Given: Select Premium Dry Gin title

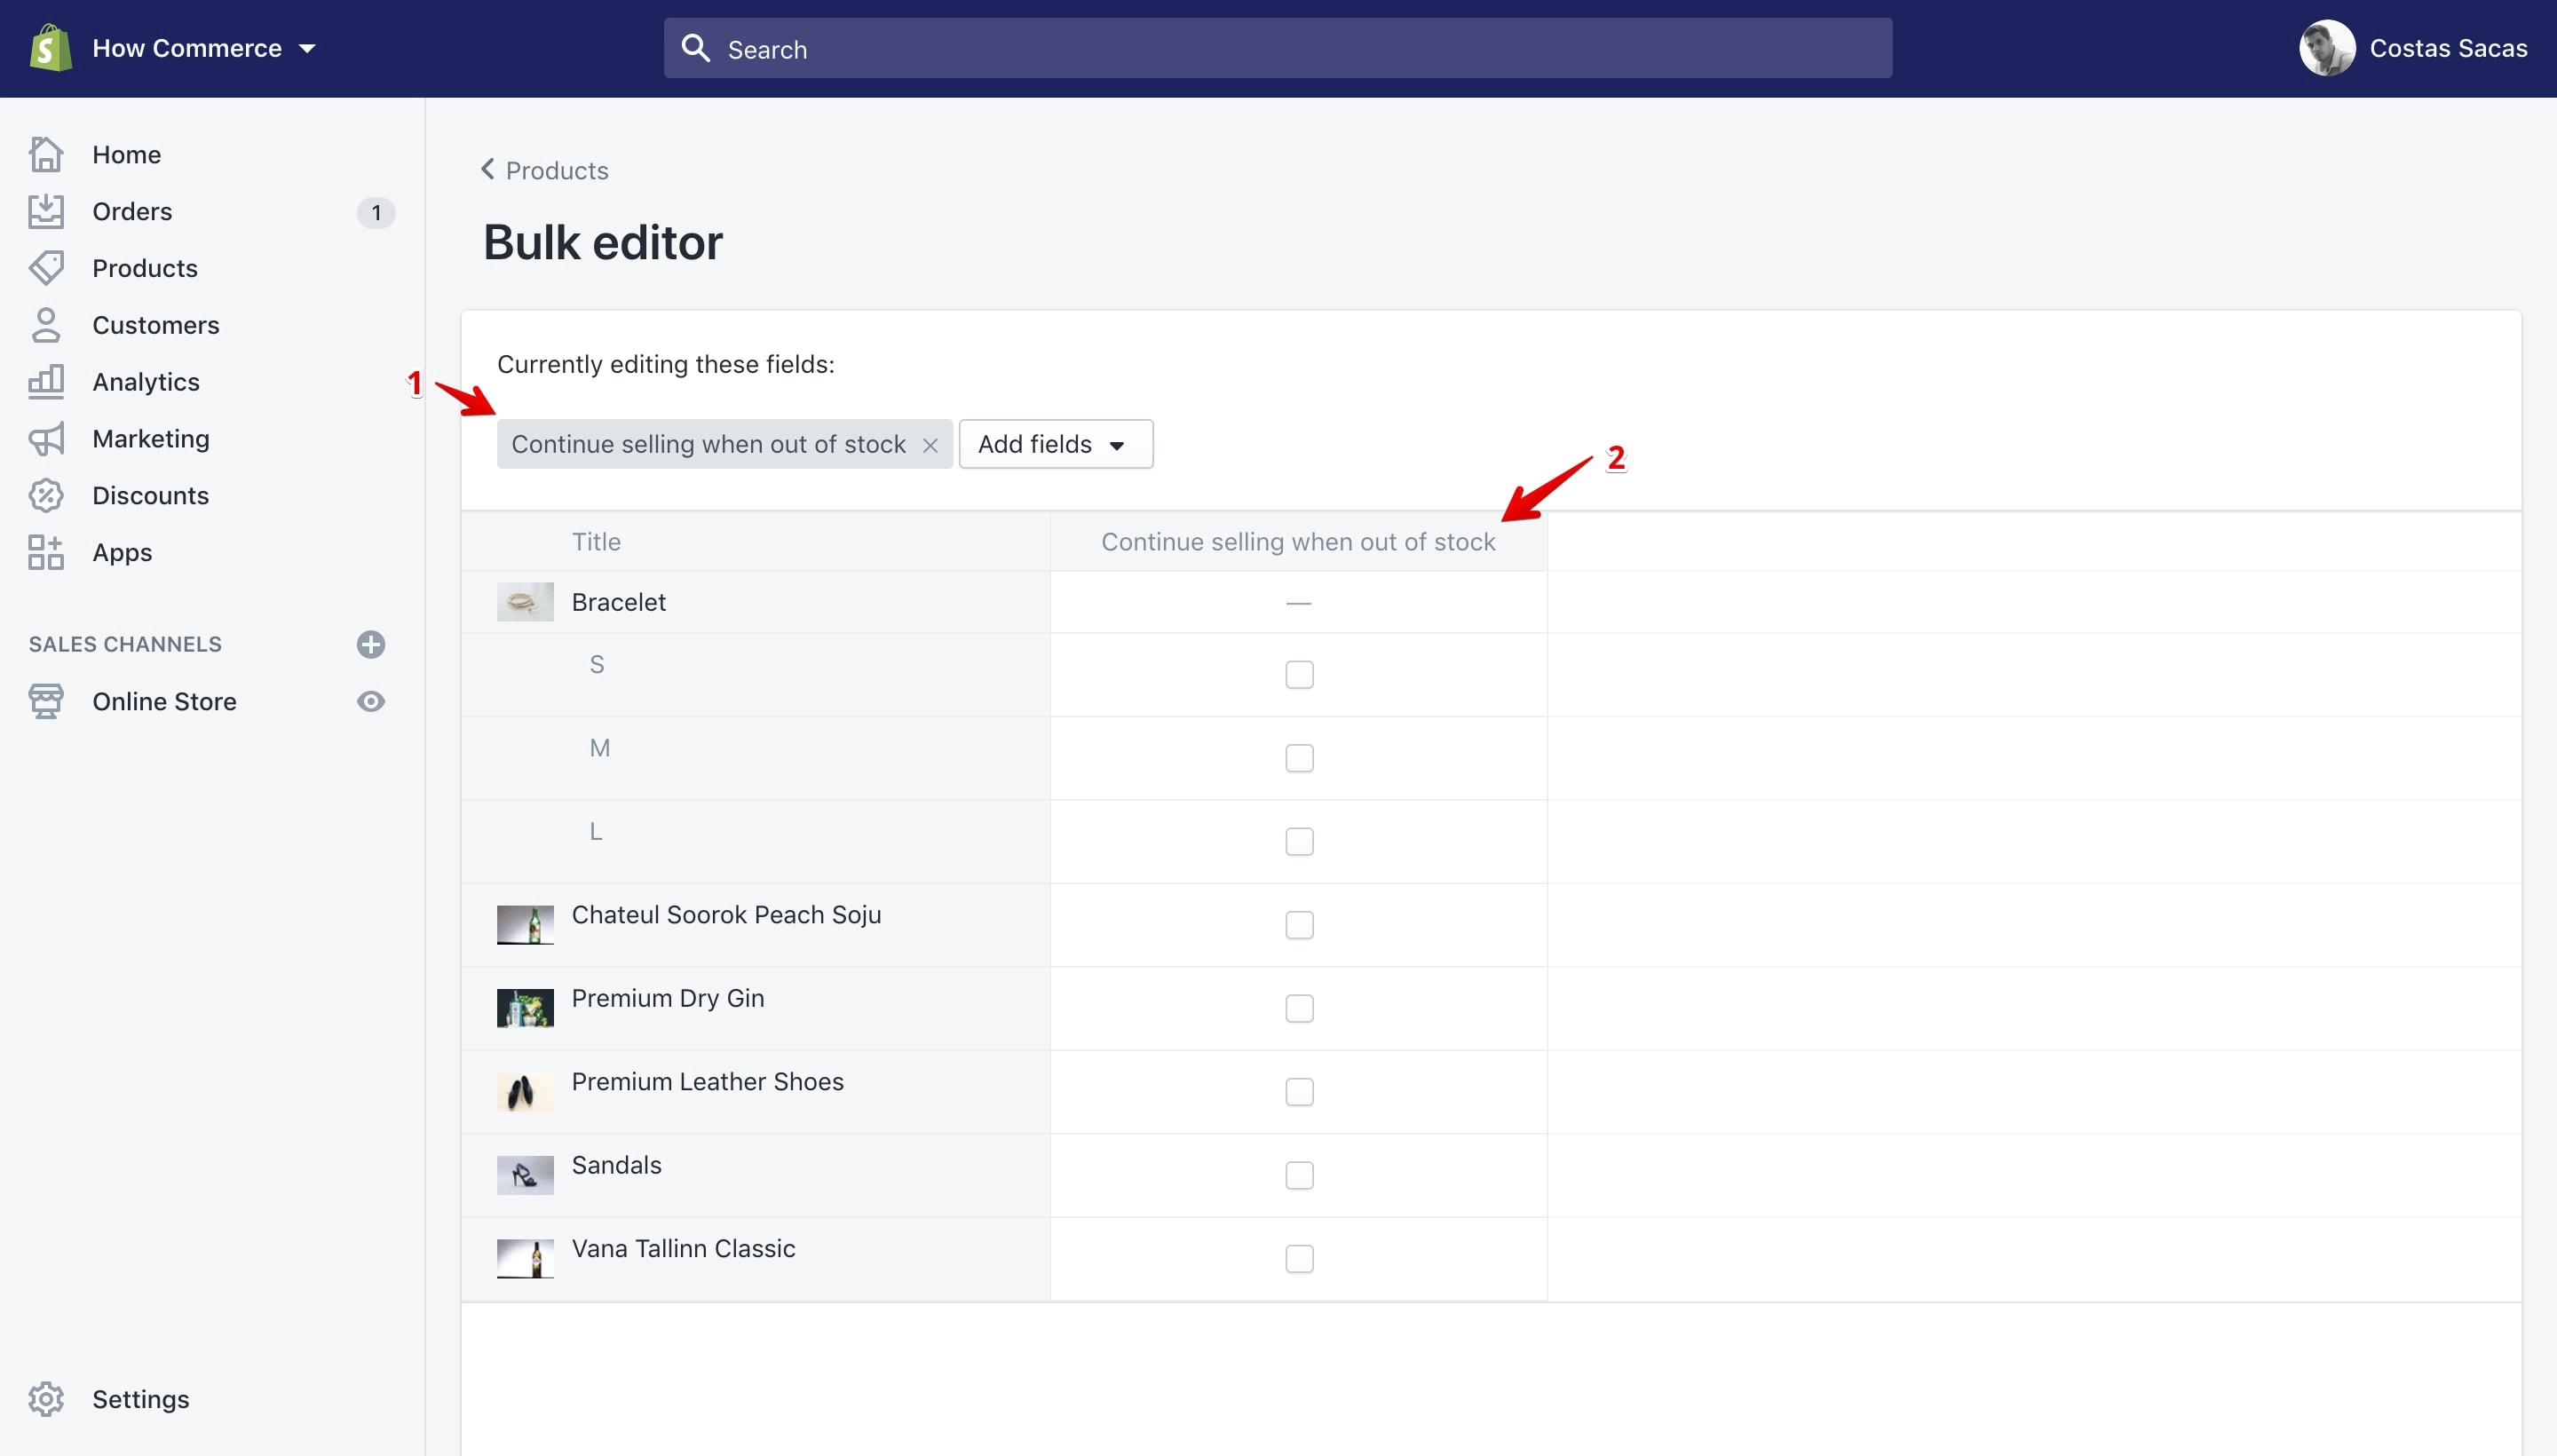Looking at the screenshot, I should coord(668,998).
